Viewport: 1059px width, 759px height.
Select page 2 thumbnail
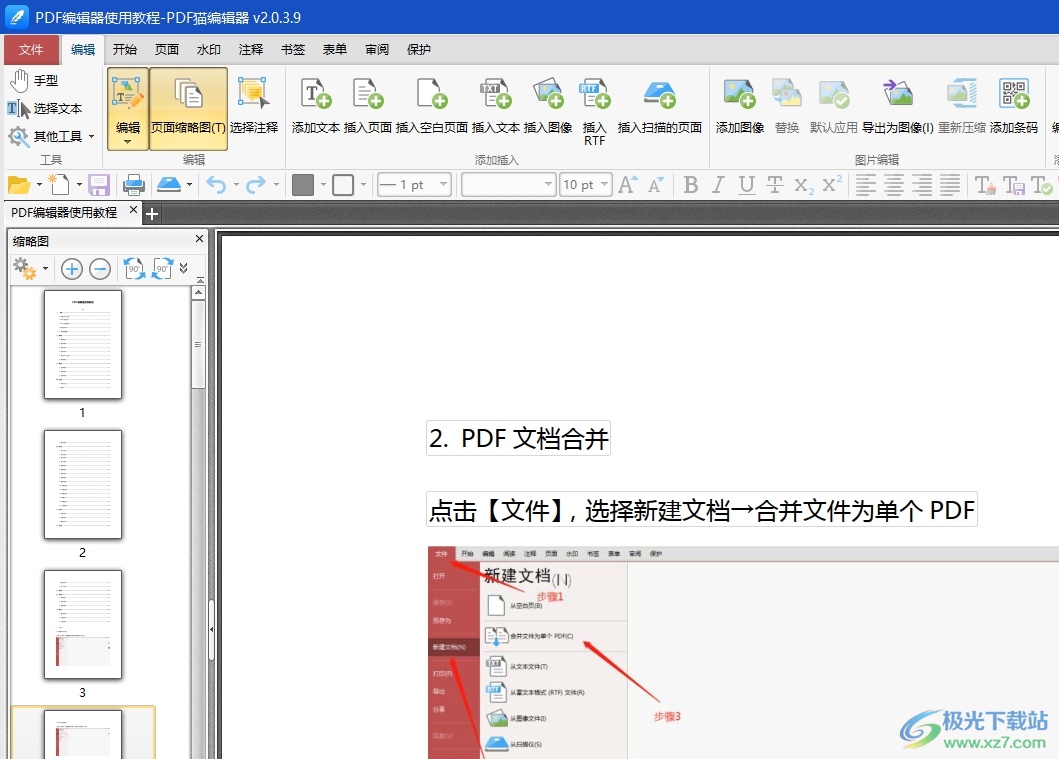click(x=82, y=484)
